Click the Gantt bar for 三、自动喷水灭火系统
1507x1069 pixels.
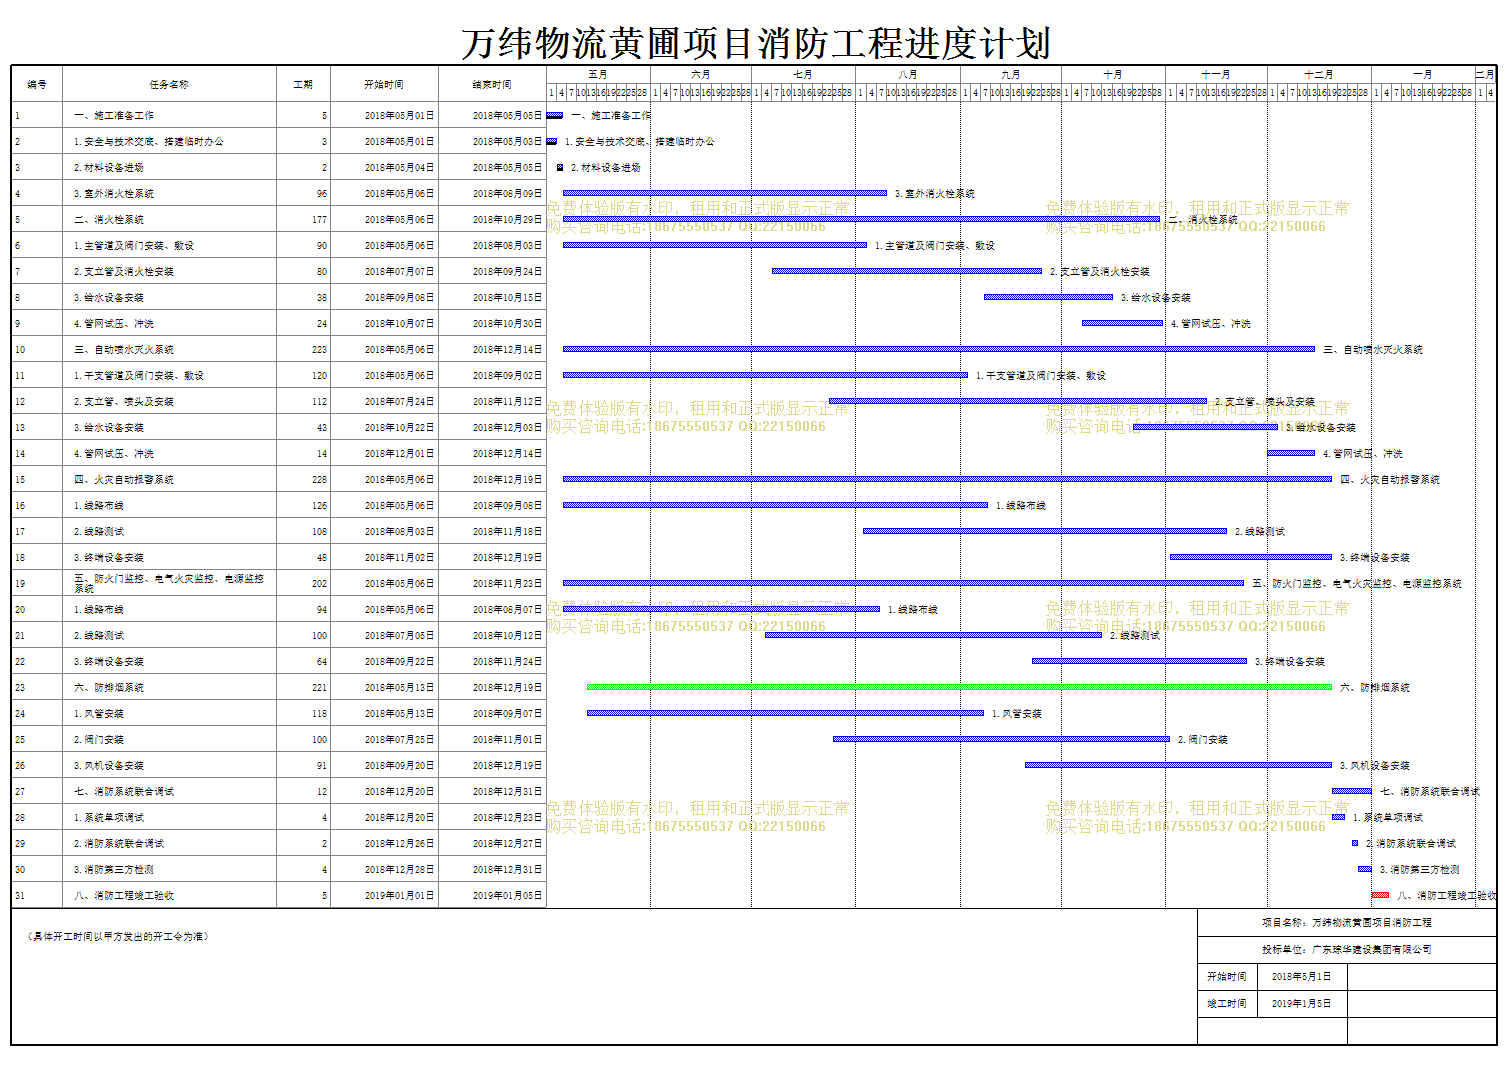coord(939,349)
